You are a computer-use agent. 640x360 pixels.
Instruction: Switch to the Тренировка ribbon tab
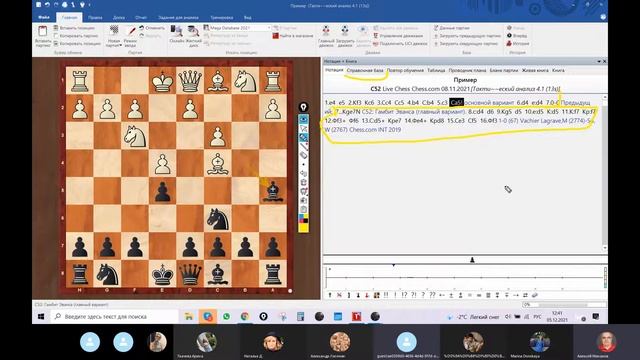click(222, 18)
